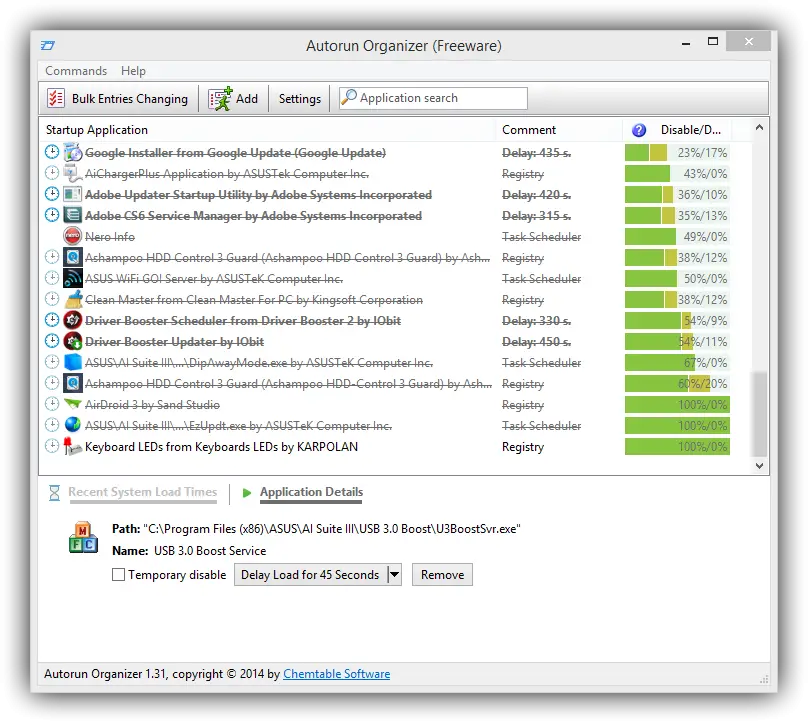Image resolution: width=808 pixels, height=723 pixels.
Task: Click the Keyboard LEDs pin icon
Action: 72,446
